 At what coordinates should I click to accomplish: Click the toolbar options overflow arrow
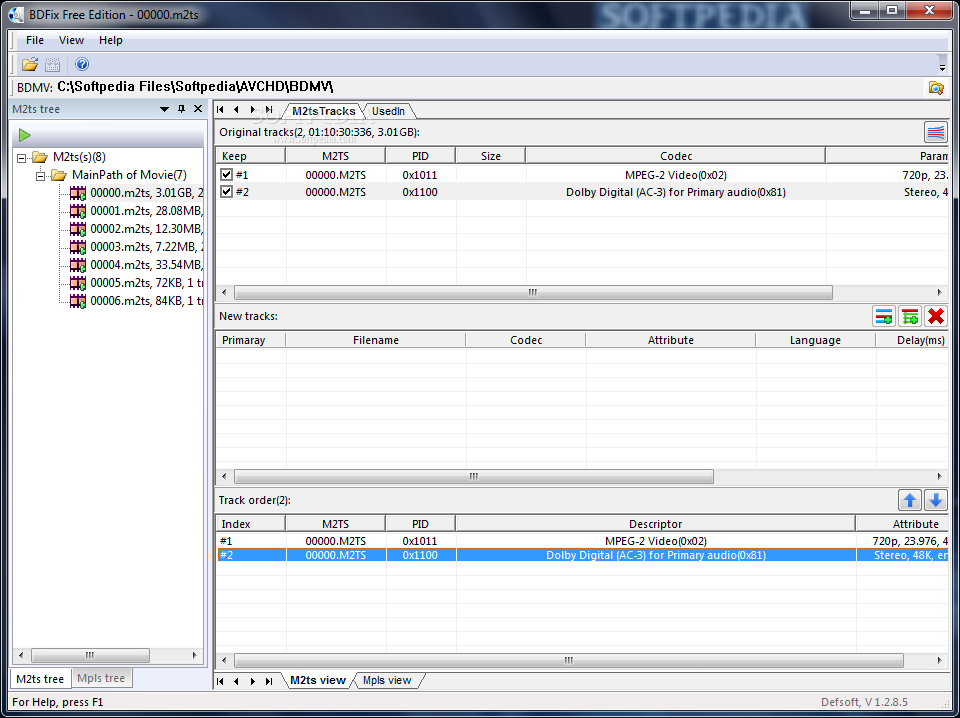coord(943,67)
